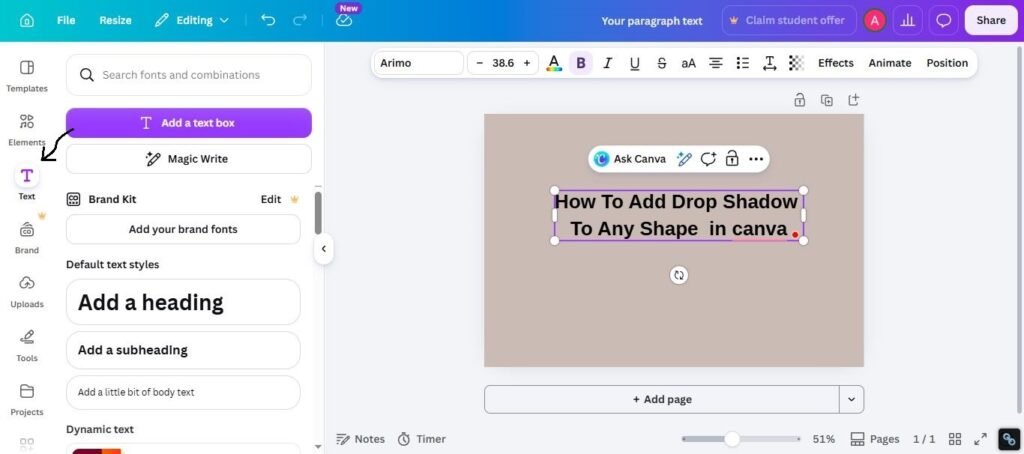
Task: Open comments speech bubble icon
Action: point(944,20)
